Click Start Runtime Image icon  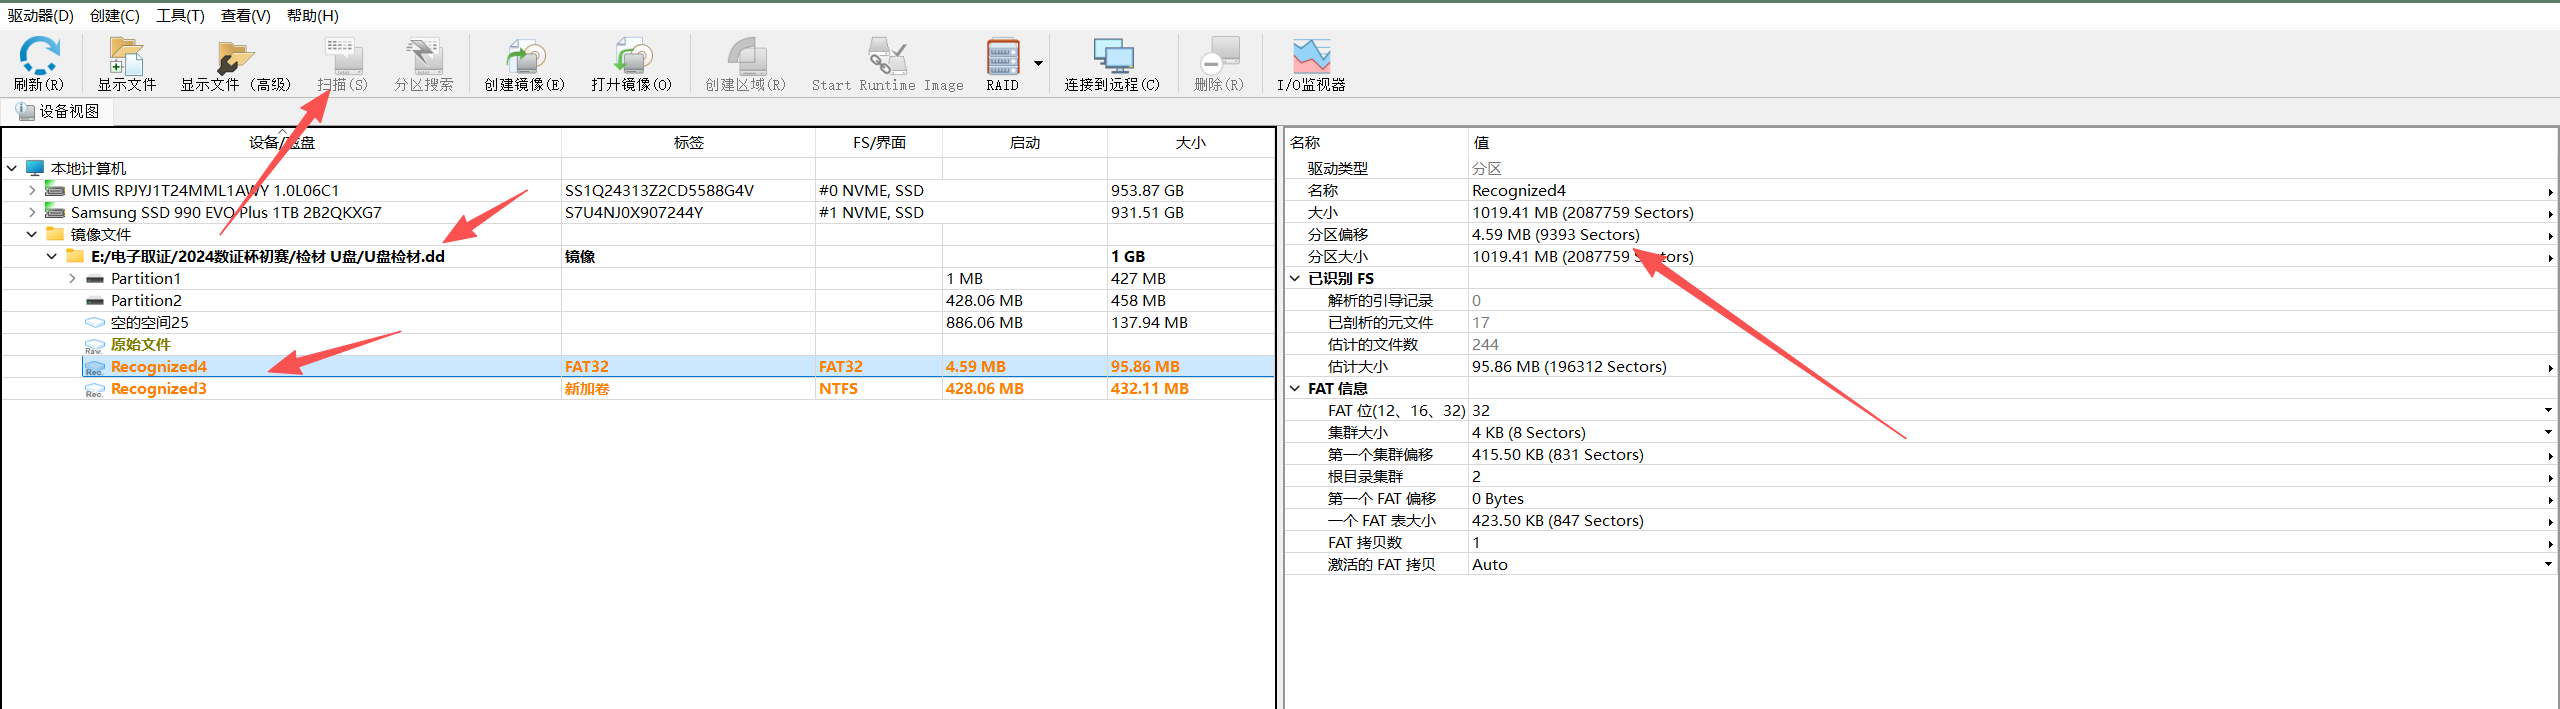(x=888, y=55)
